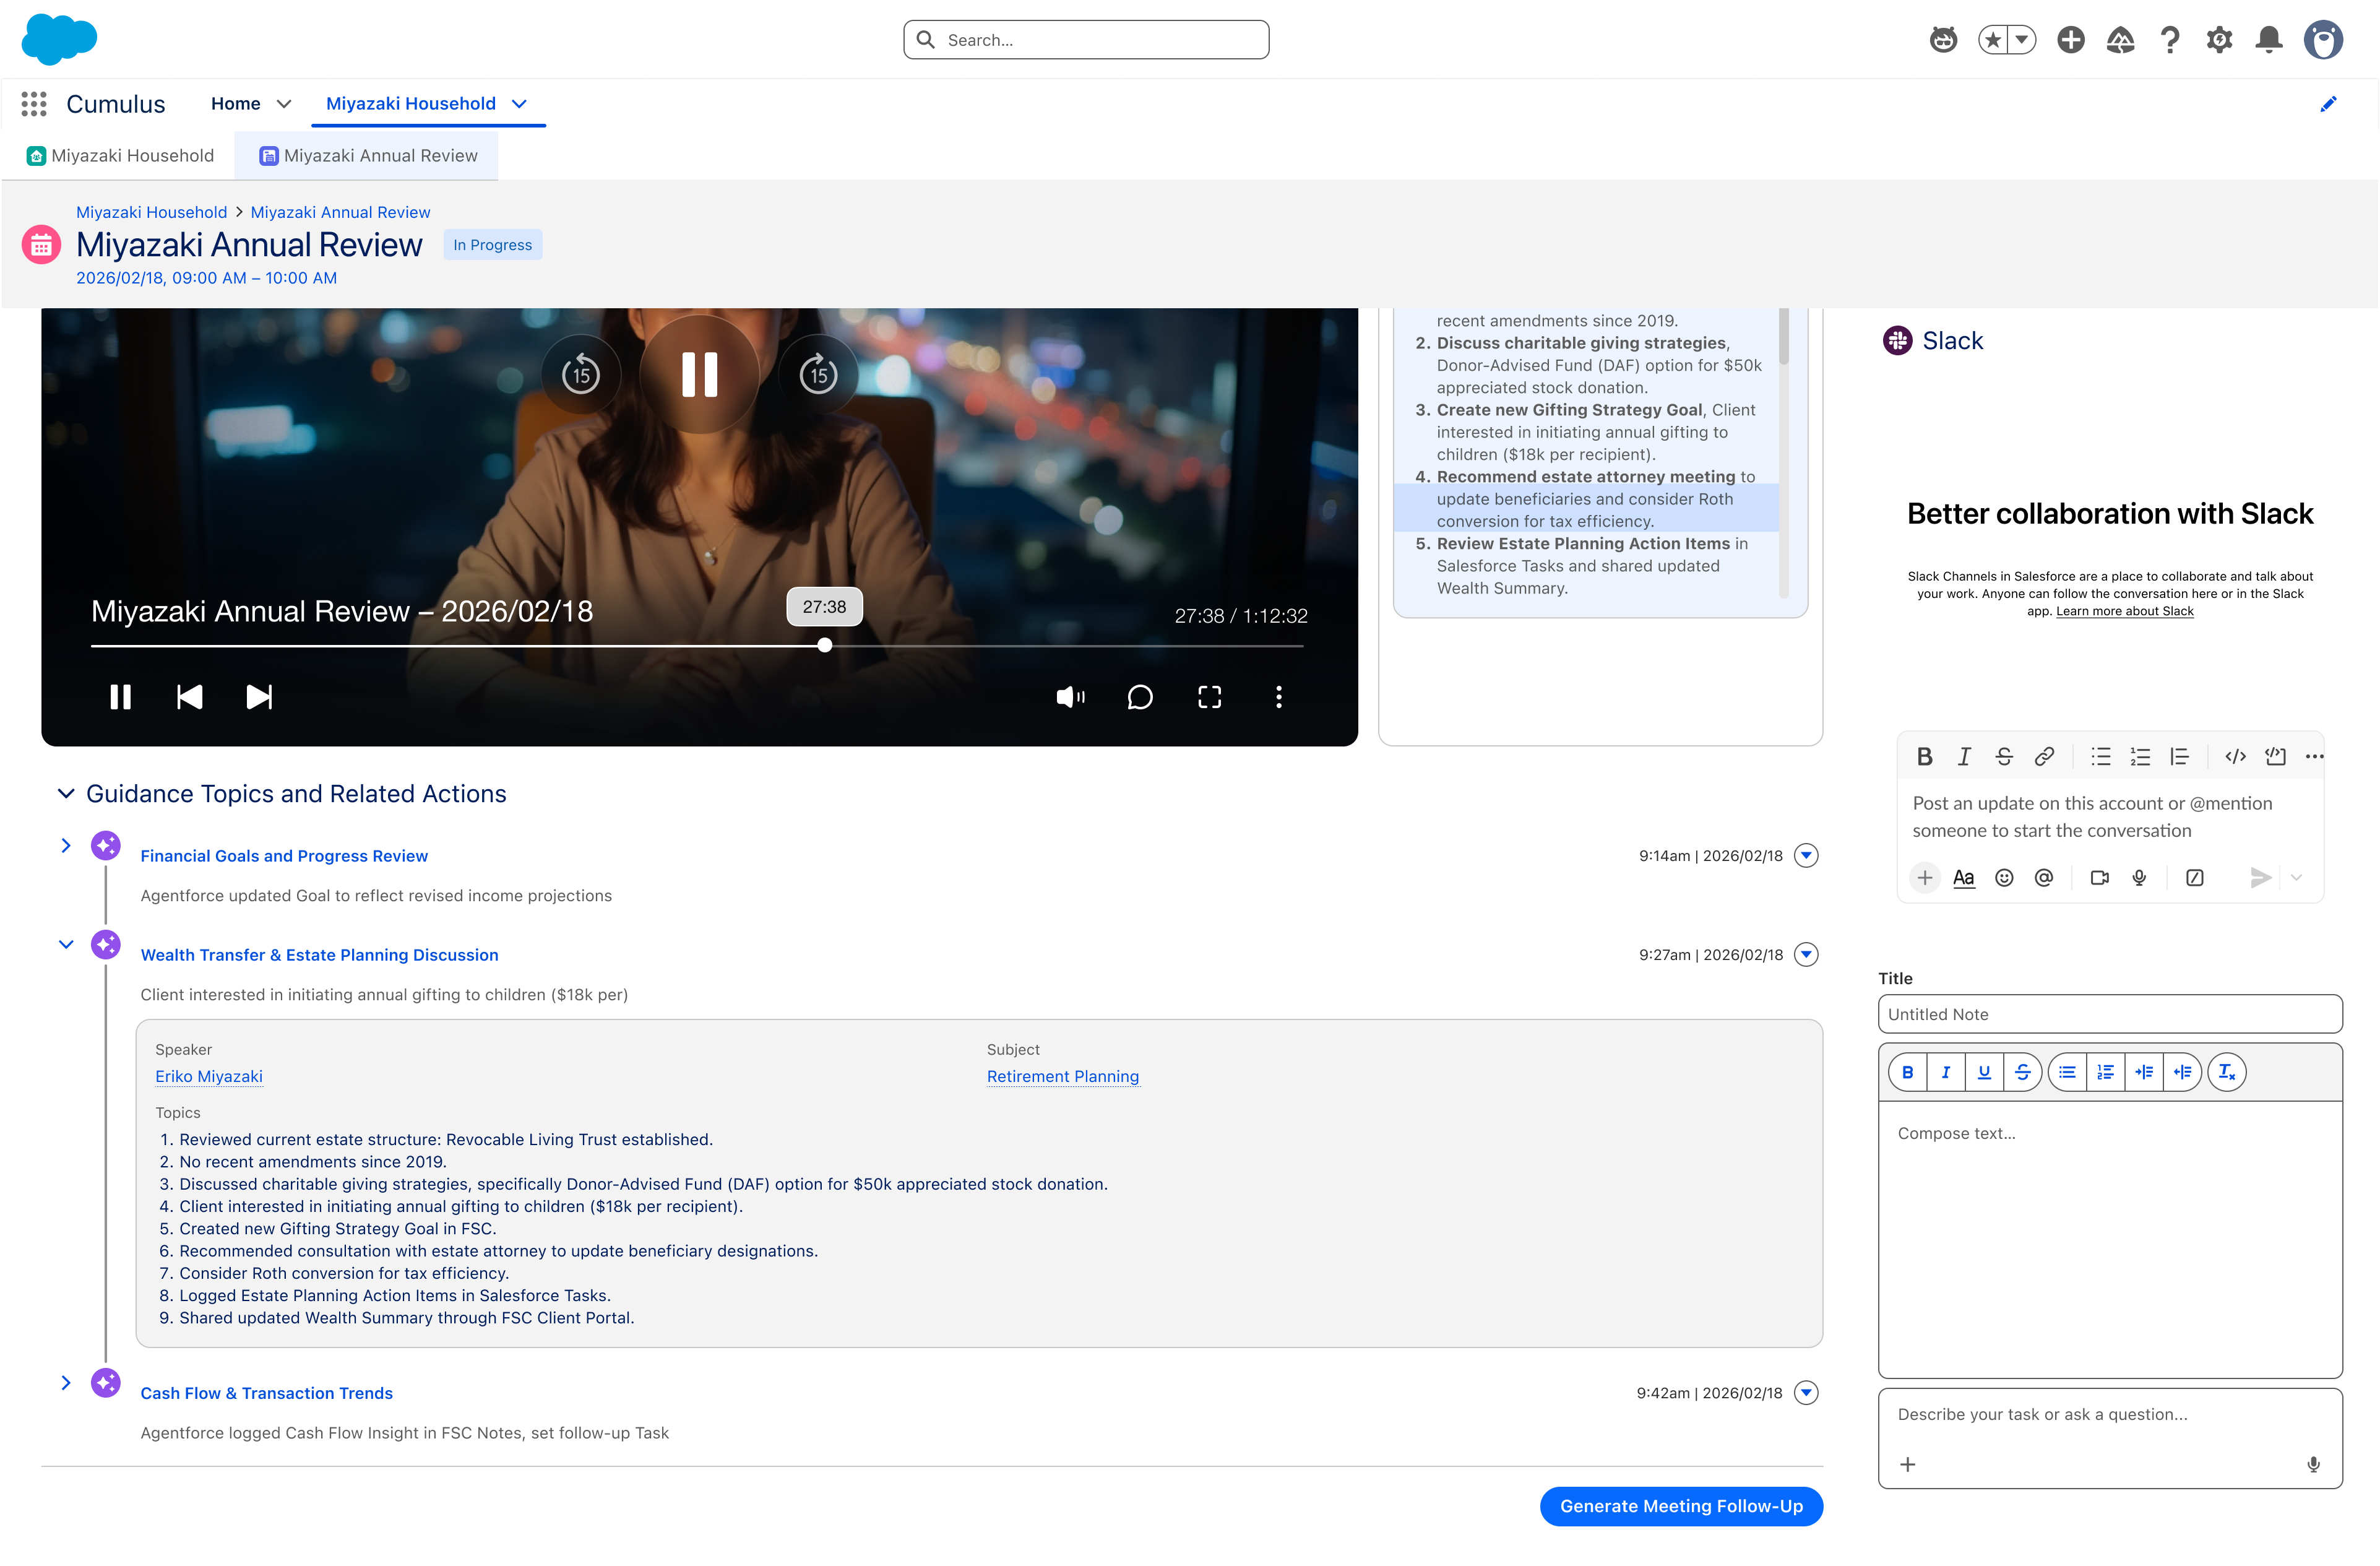Skip forward 15 seconds in video
The height and width of the screenshot is (1566, 2380).
819,375
